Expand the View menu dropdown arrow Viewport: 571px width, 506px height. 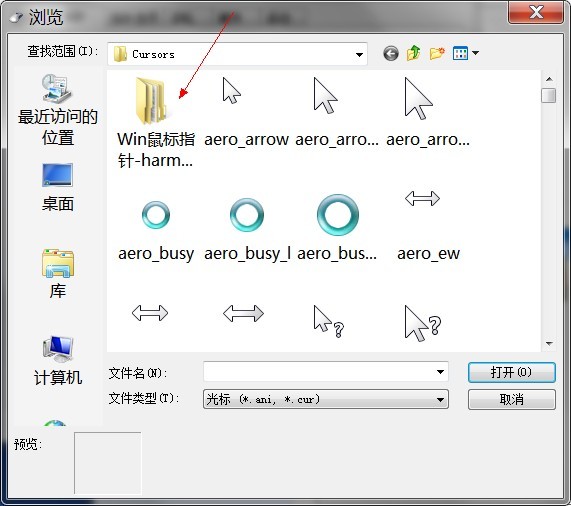pos(475,54)
